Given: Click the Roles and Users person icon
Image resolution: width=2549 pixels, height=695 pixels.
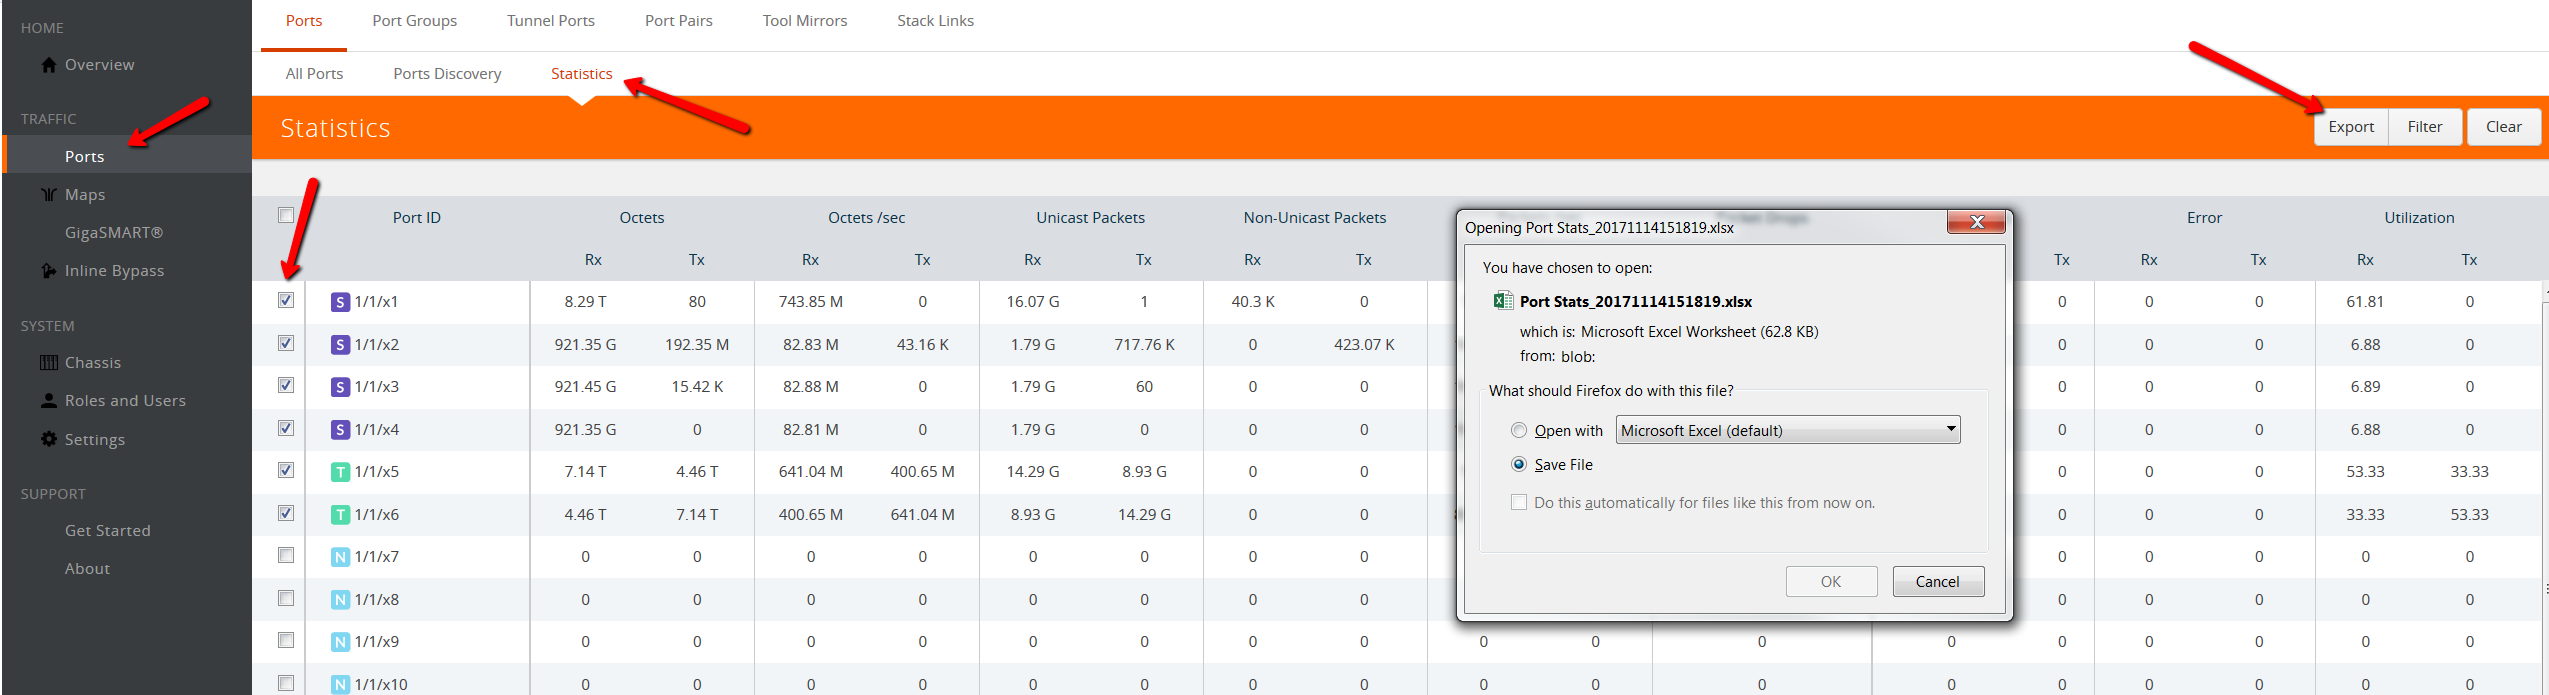Looking at the screenshot, I should pyautogui.click(x=49, y=401).
